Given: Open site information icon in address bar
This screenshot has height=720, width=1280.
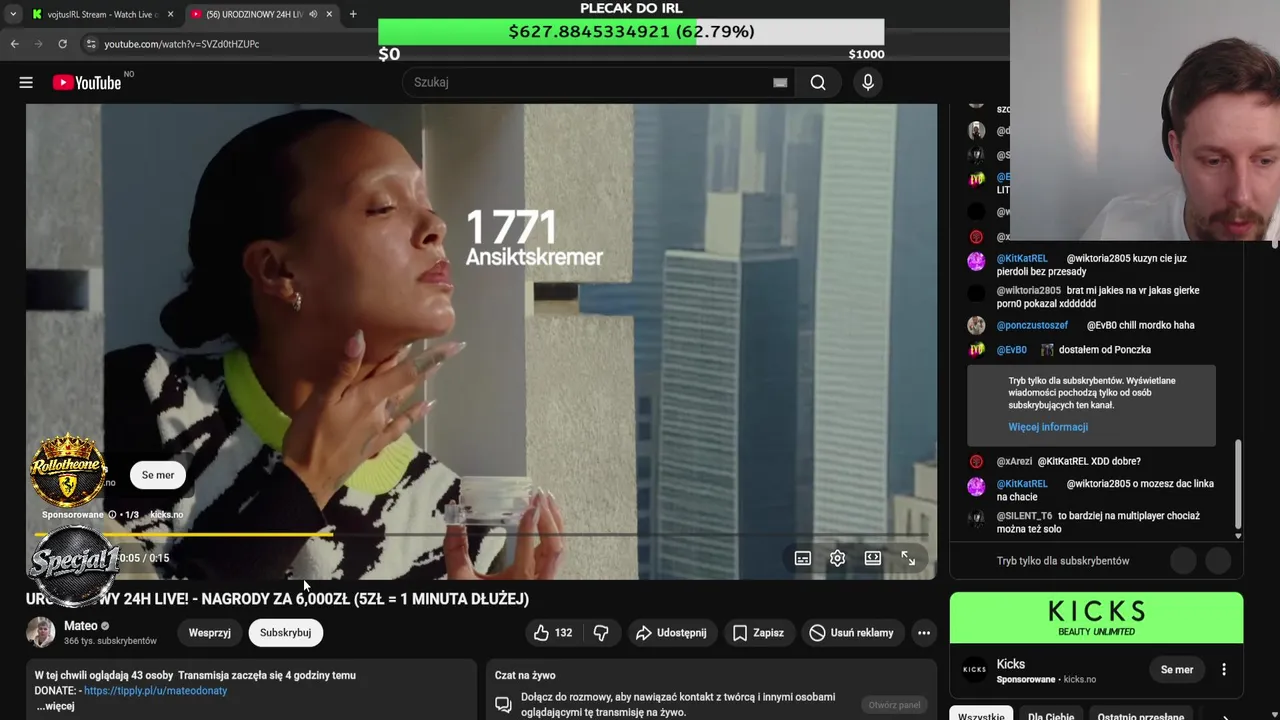Looking at the screenshot, I should click(91, 44).
